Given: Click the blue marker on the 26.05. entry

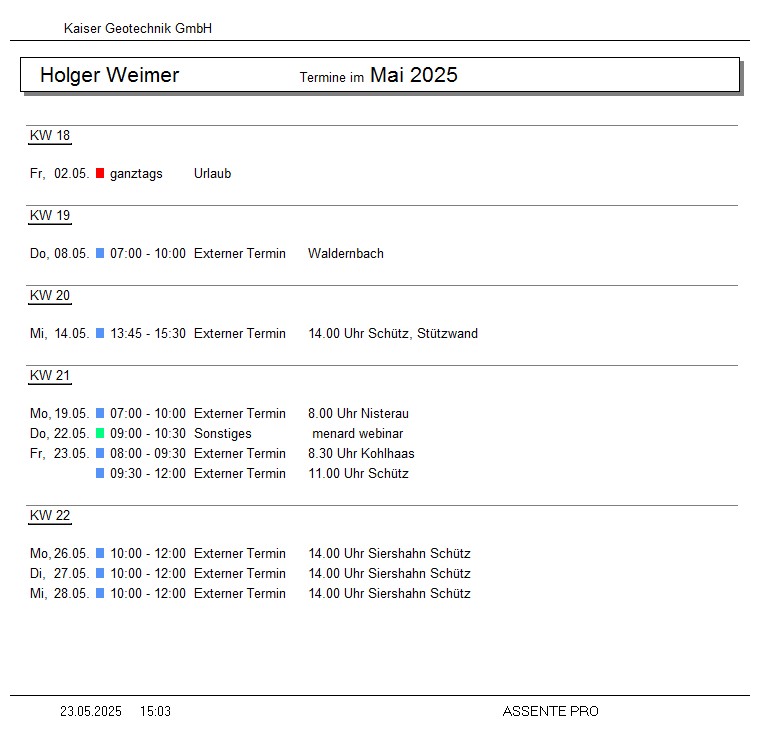Looking at the screenshot, I should click(100, 553).
